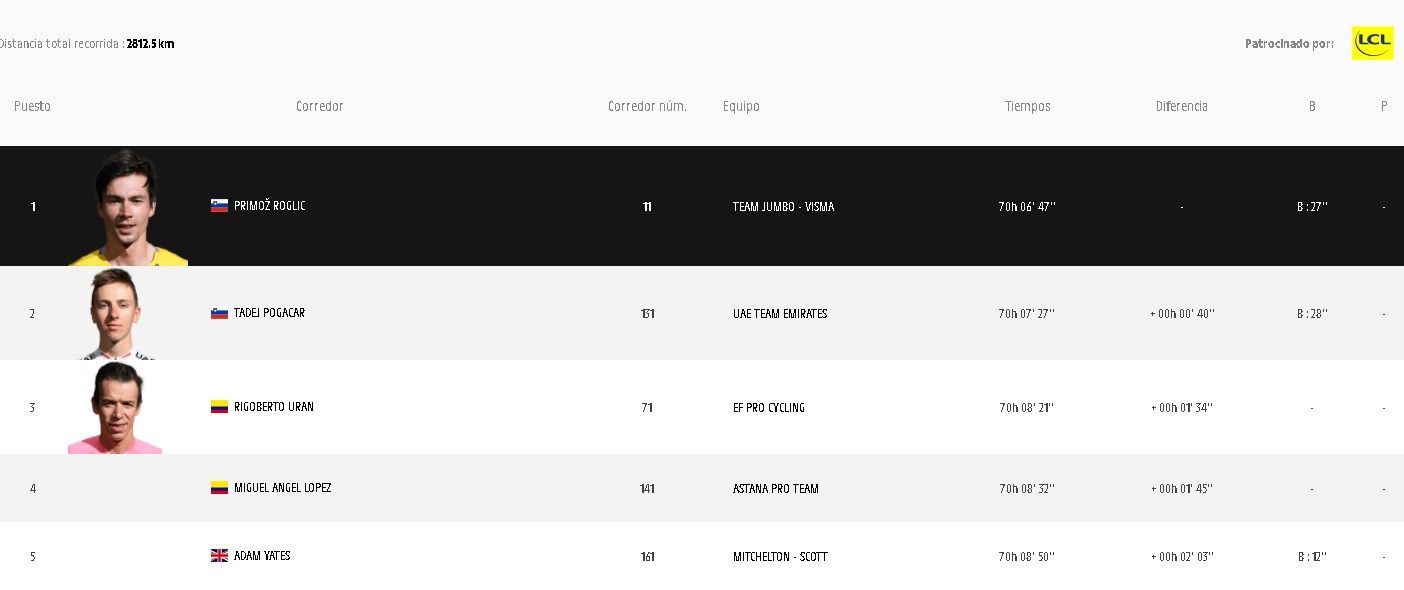1404x590 pixels.
Task: Click the EF Pro Cycling team name
Action: [x=769, y=408]
